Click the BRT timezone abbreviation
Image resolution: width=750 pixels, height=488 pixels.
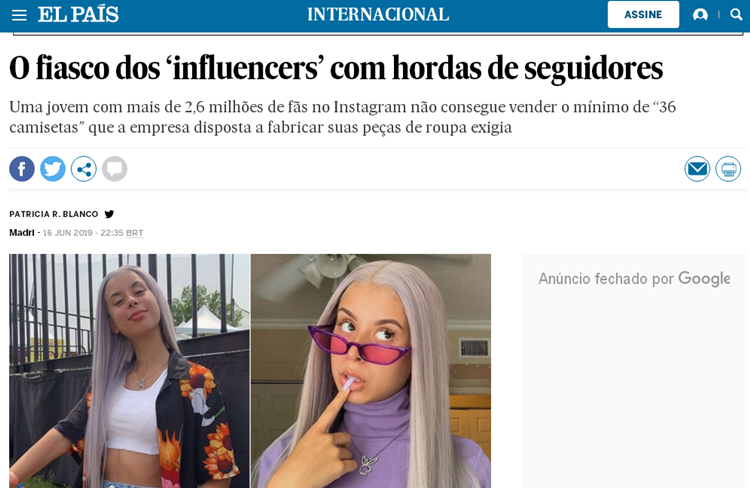(x=134, y=233)
